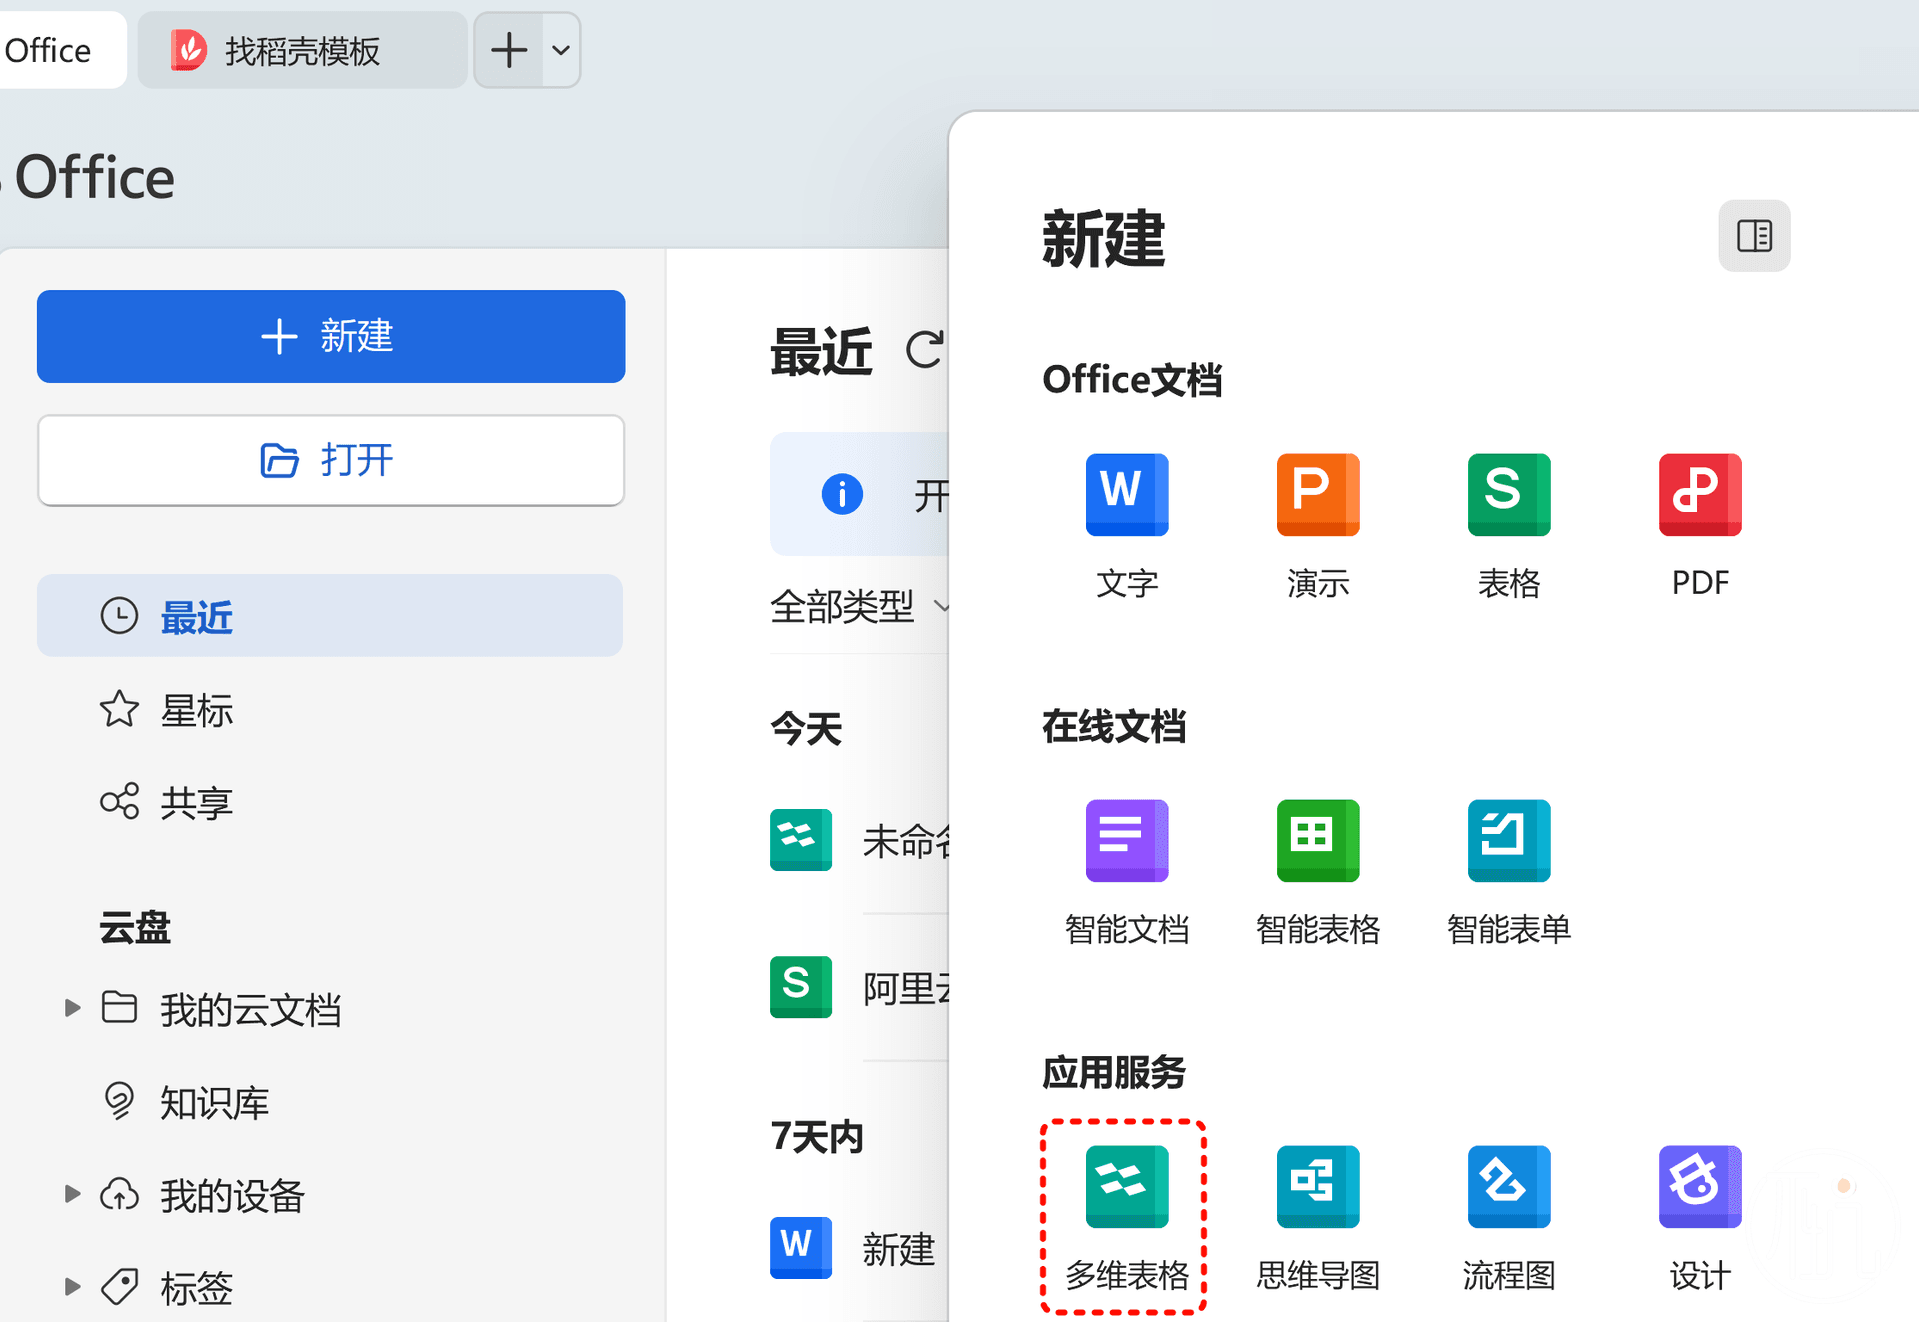Expand the 我的设备 tree node
This screenshot has width=1919, height=1322.
click(72, 1194)
